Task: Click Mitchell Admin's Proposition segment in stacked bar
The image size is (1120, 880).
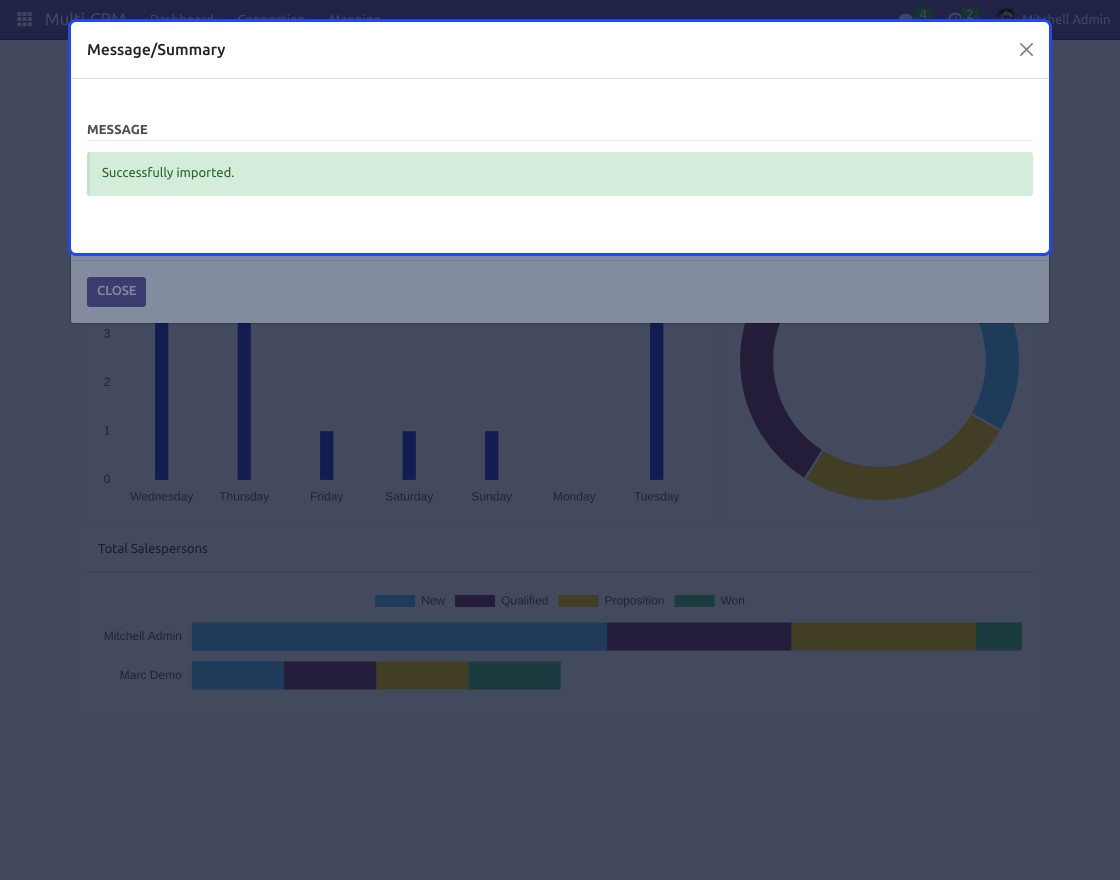Action: pyautogui.click(x=884, y=636)
